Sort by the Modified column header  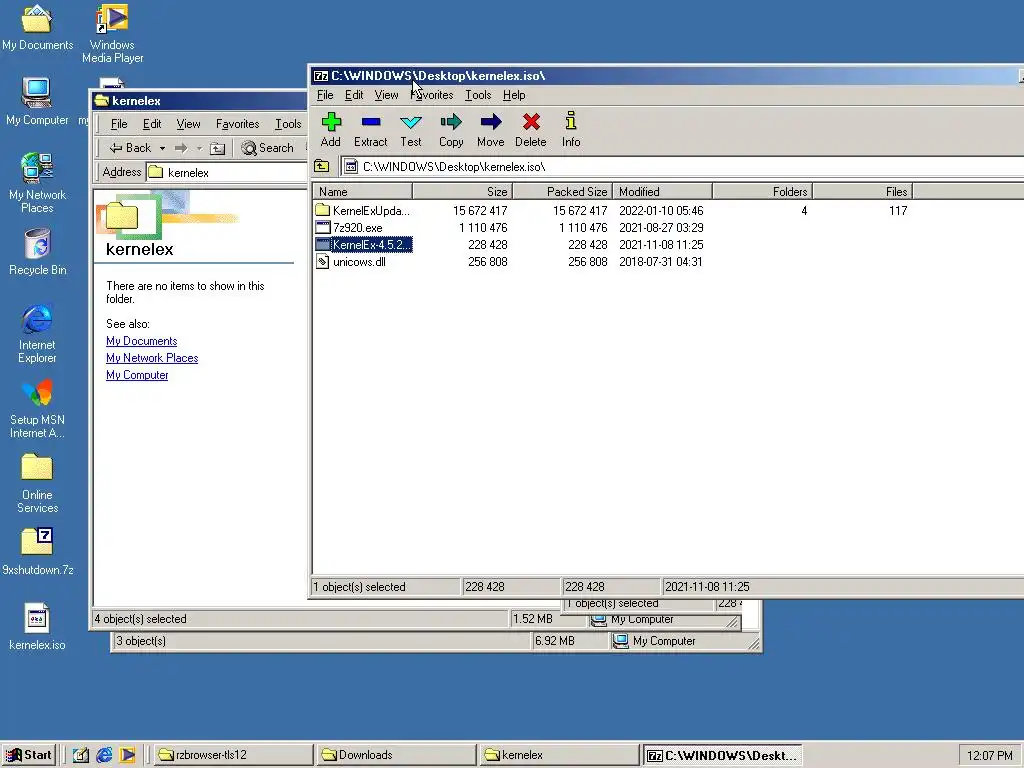[x=663, y=191]
